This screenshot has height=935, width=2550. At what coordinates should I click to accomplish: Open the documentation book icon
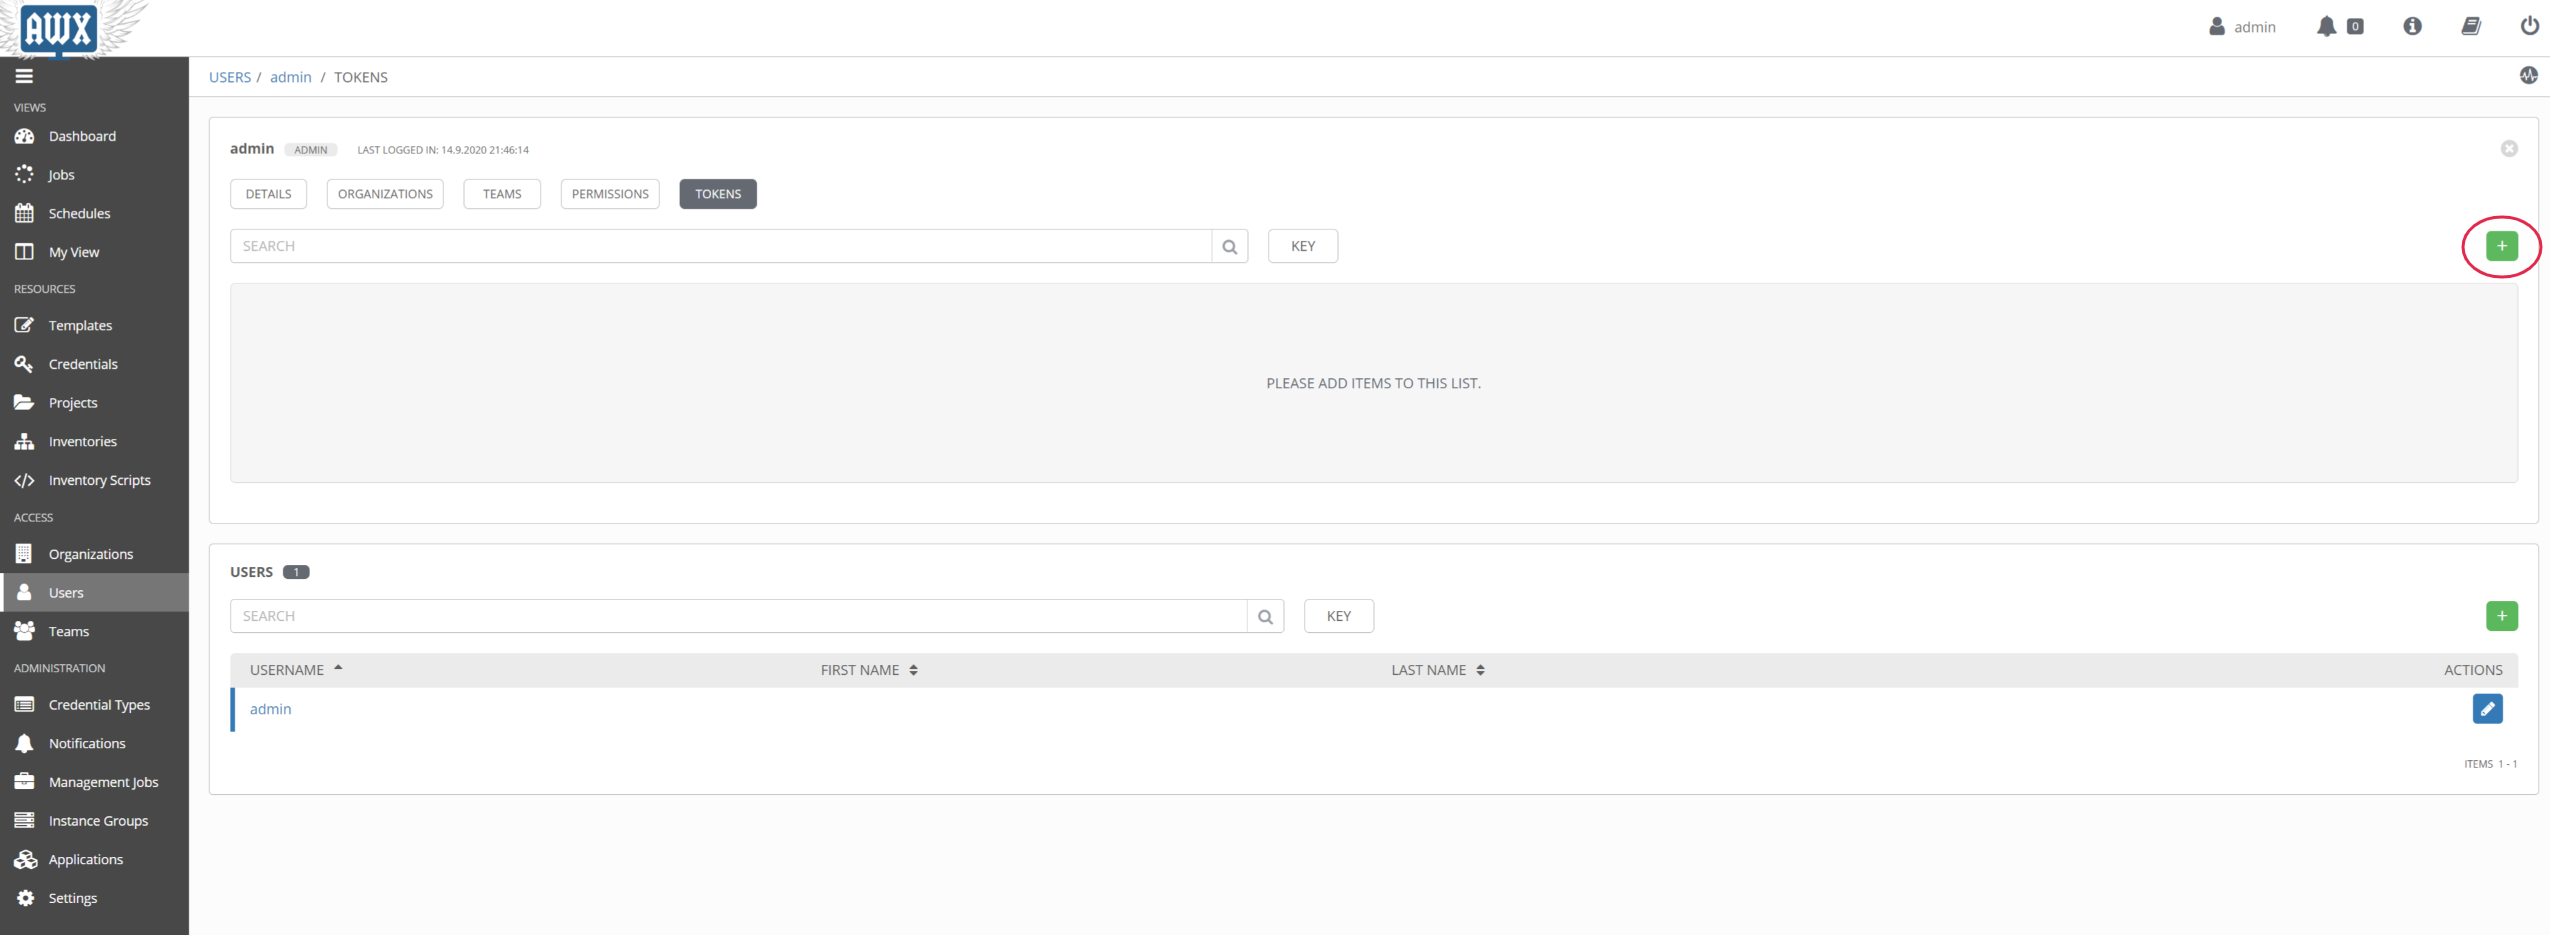point(2470,27)
